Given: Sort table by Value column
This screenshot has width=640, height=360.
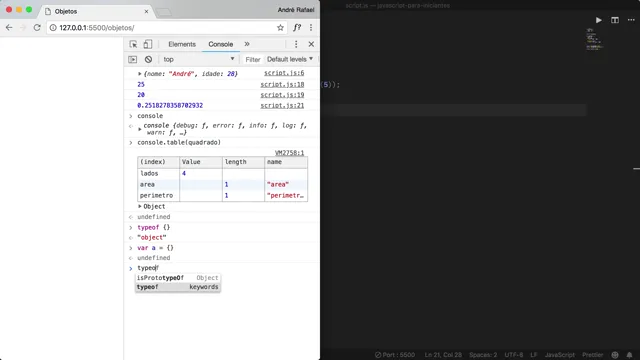Looking at the screenshot, I should [x=201, y=162].
